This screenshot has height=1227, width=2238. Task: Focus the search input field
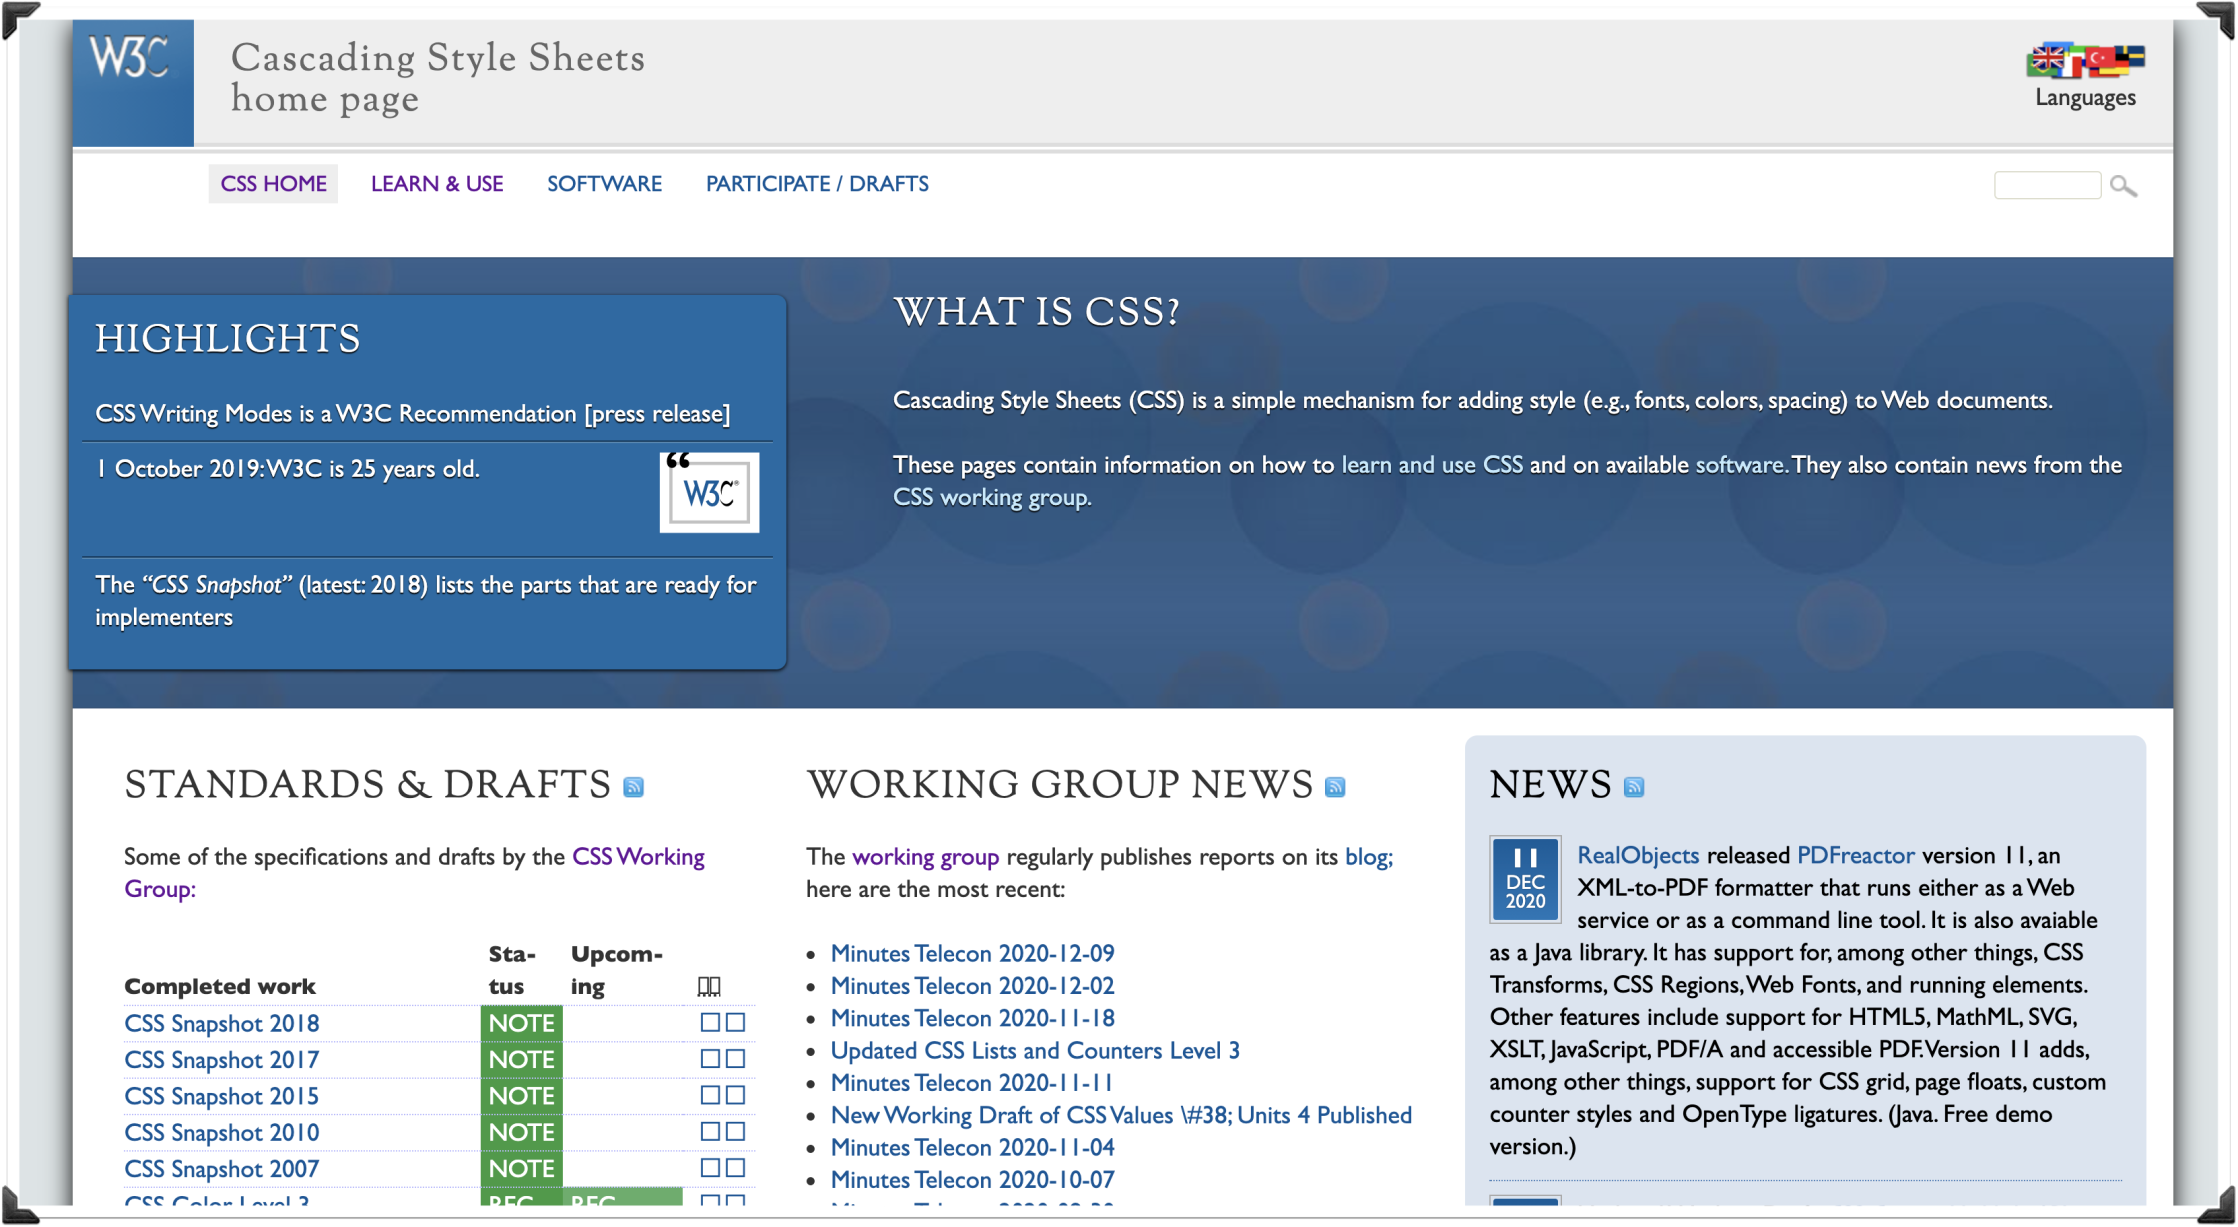pyautogui.click(x=2047, y=185)
